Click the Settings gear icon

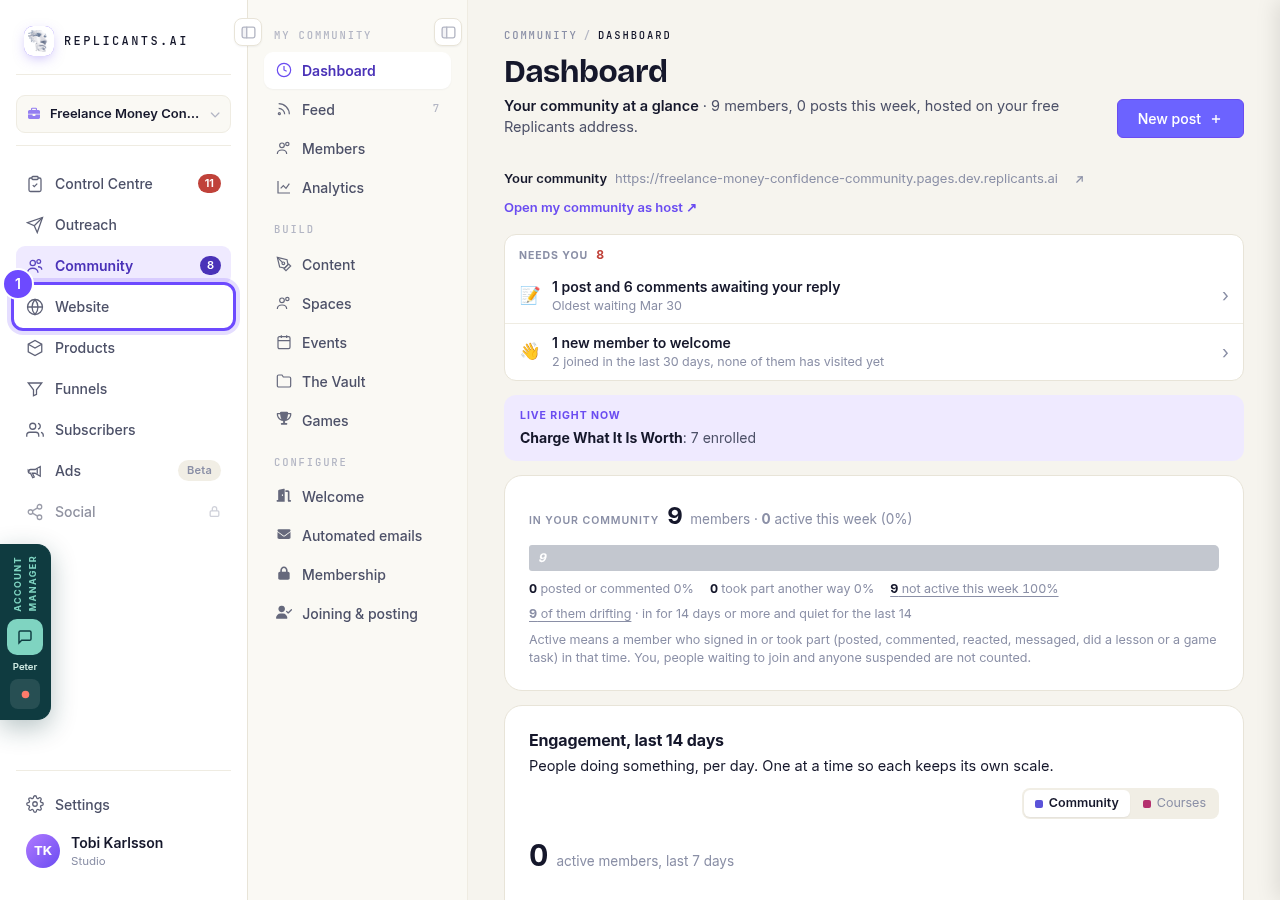click(35, 804)
